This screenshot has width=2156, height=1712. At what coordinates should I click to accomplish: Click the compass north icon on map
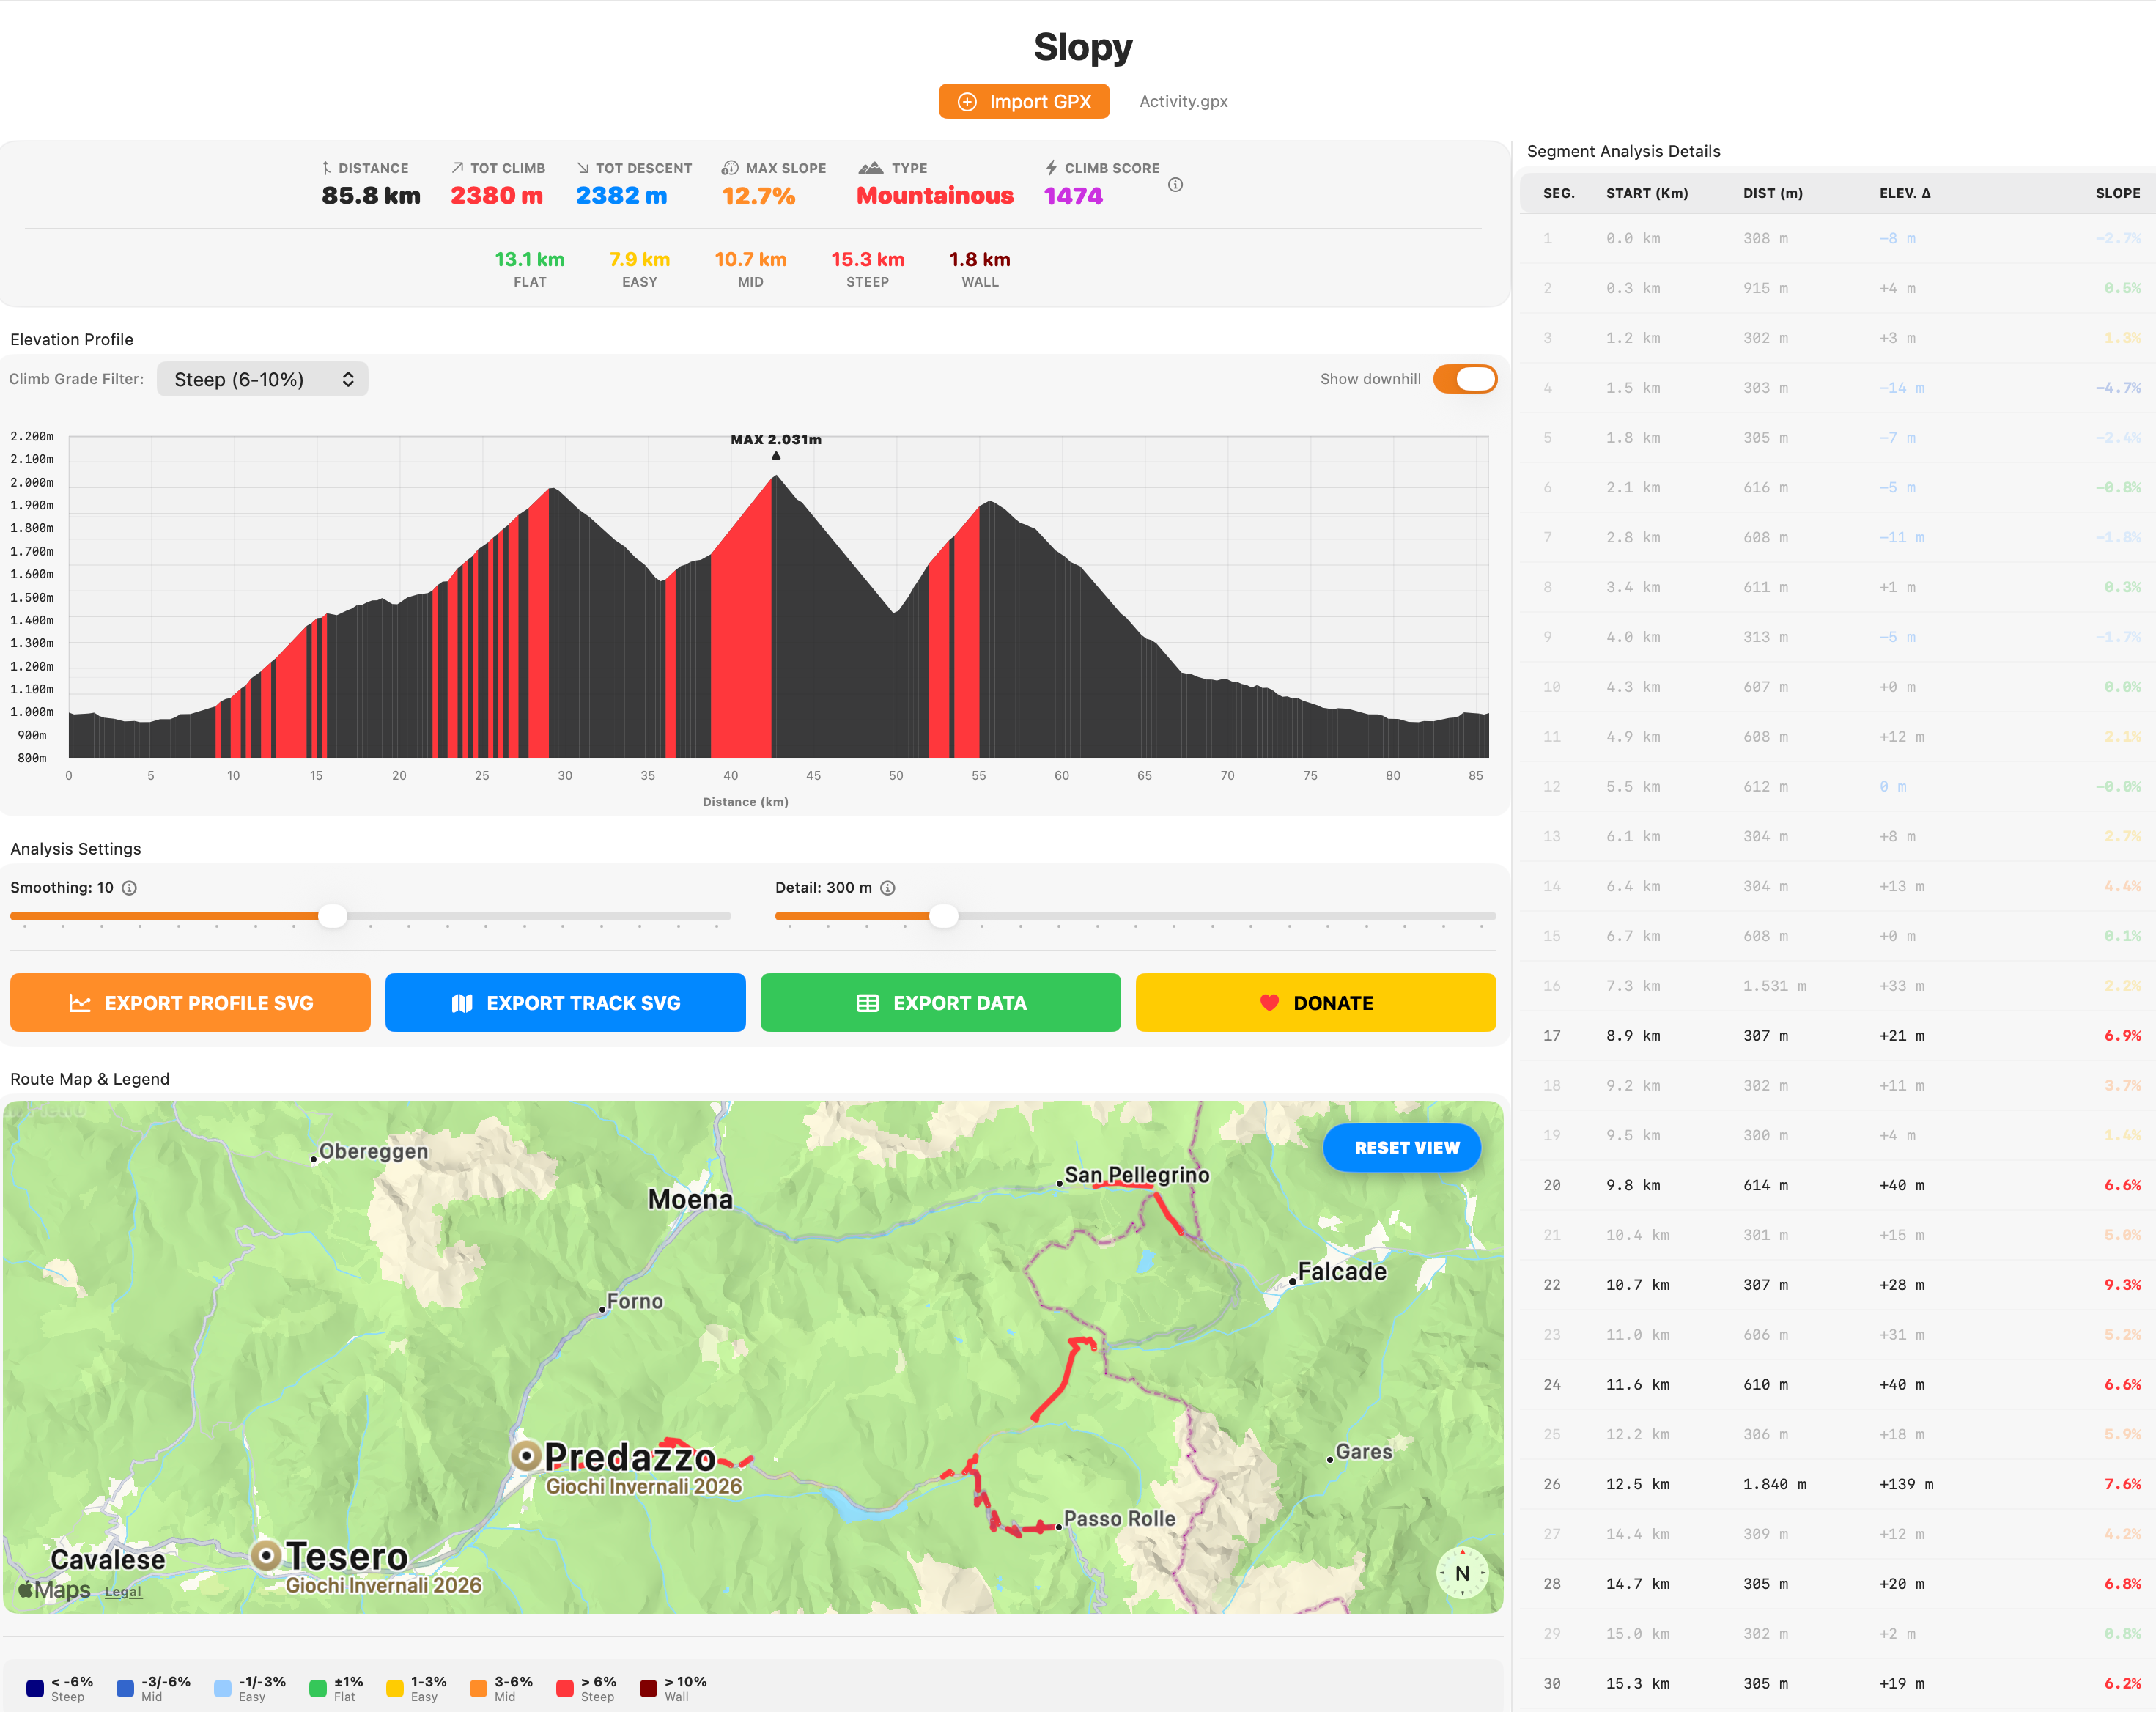tap(1462, 1573)
